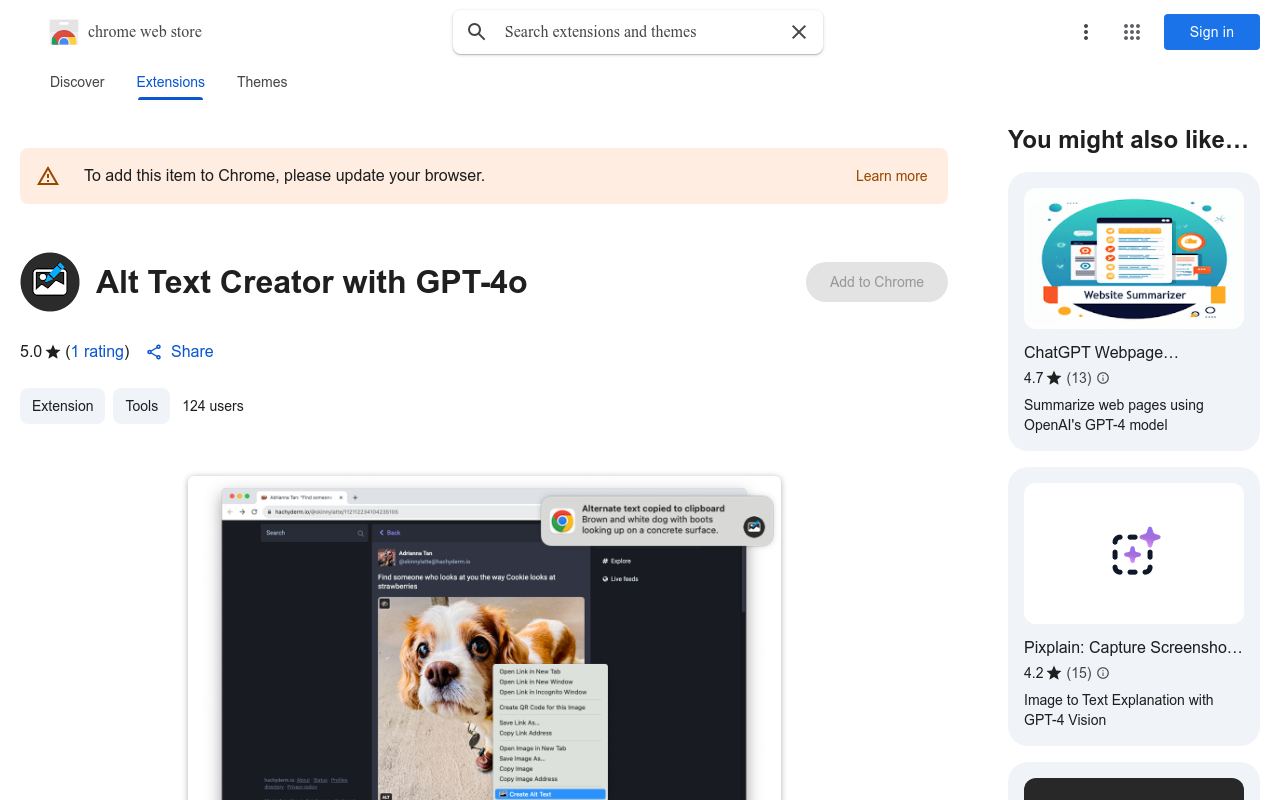Click the warning triangle icon in banner
Screen dimensions: 1280x800
(48, 176)
